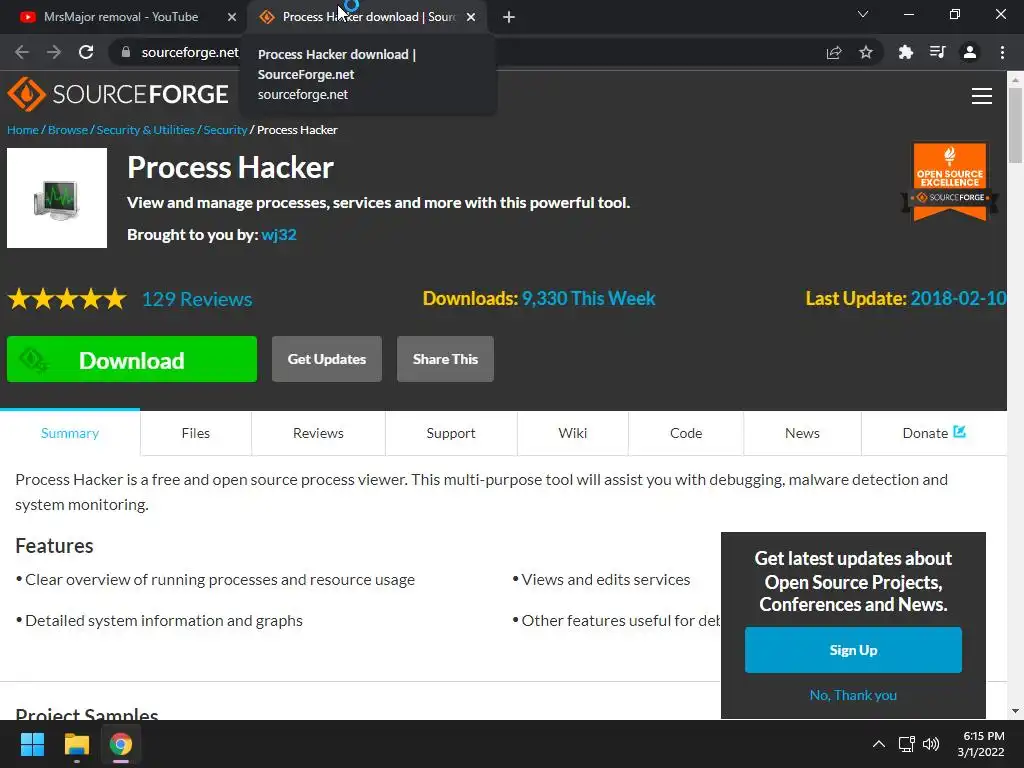Screen dimensions: 1024x768
Task: Open the 129 Reviews link
Action: pos(197,299)
